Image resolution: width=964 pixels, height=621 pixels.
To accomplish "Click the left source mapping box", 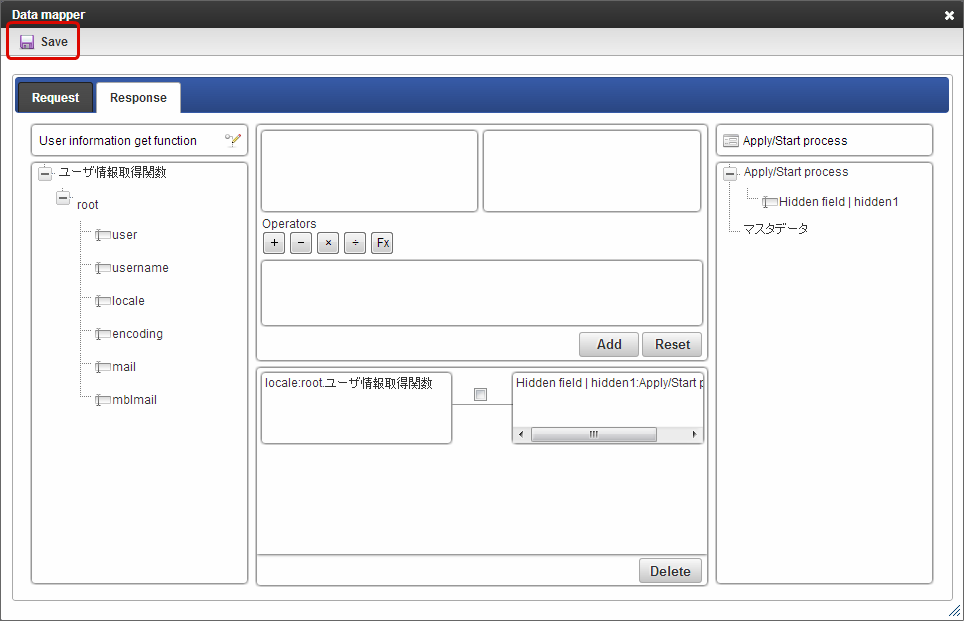I will click(369, 171).
